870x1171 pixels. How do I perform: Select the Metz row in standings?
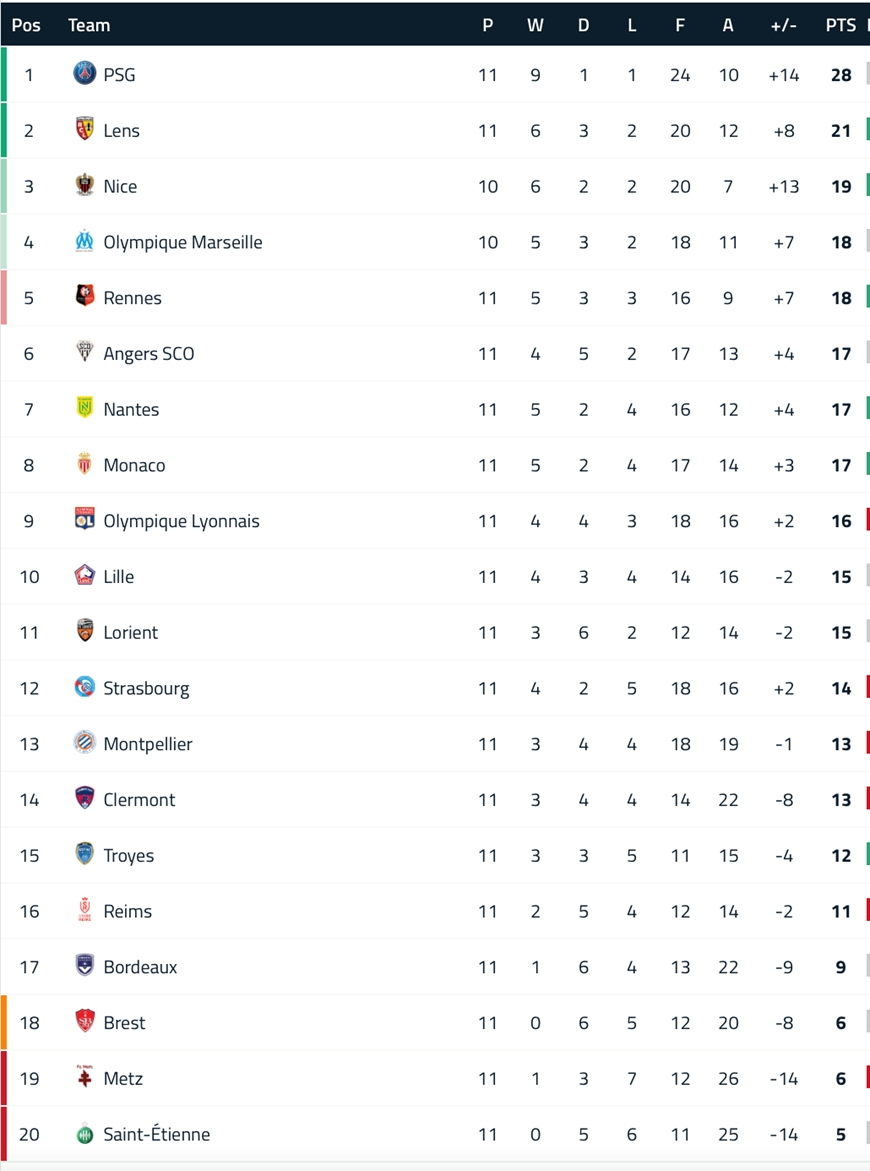pos(435,1078)
